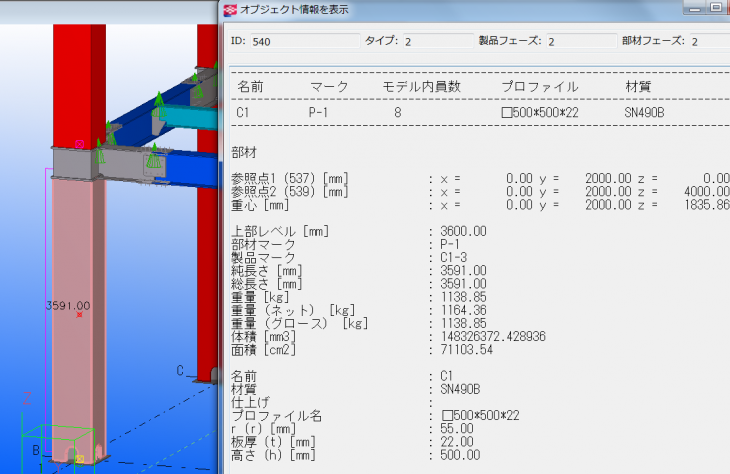Click the Tekla icon in the dialog title bar
730x474 pixels.
[230, 9]
